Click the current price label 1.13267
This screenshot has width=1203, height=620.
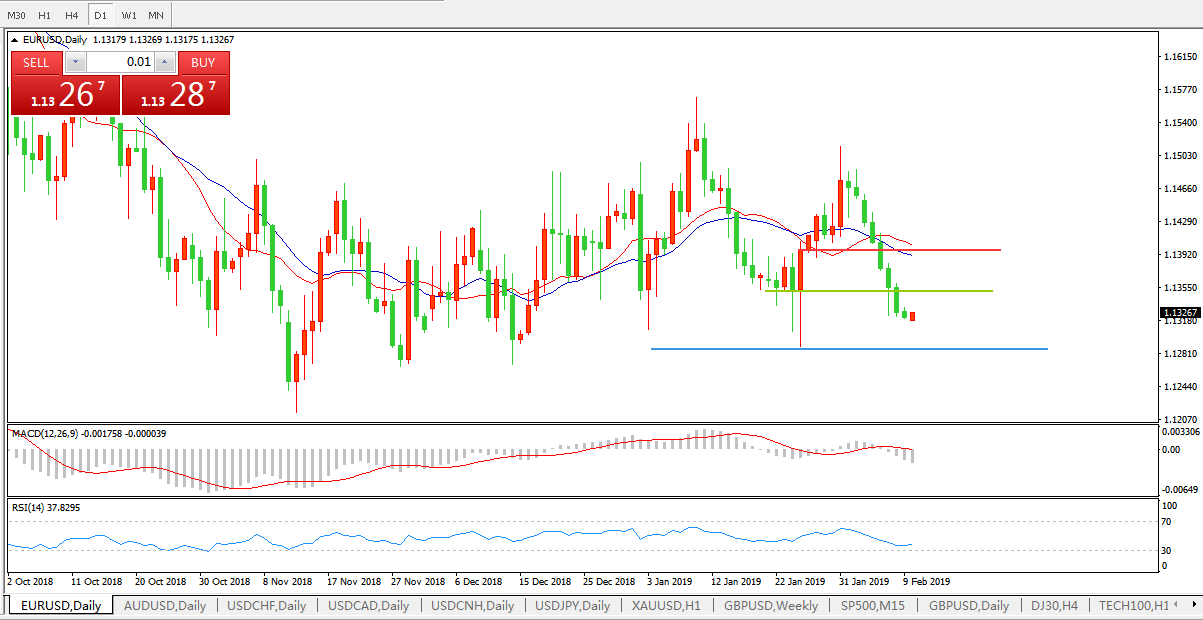(1180, 313)
